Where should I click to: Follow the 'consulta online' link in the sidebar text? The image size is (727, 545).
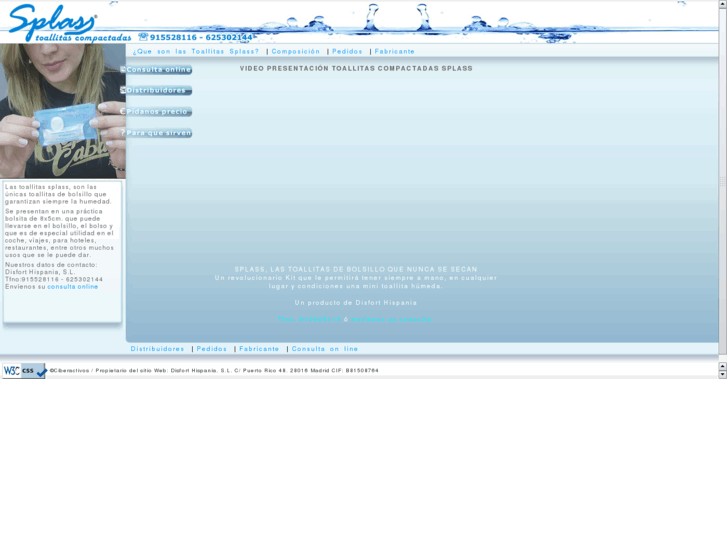73,287
